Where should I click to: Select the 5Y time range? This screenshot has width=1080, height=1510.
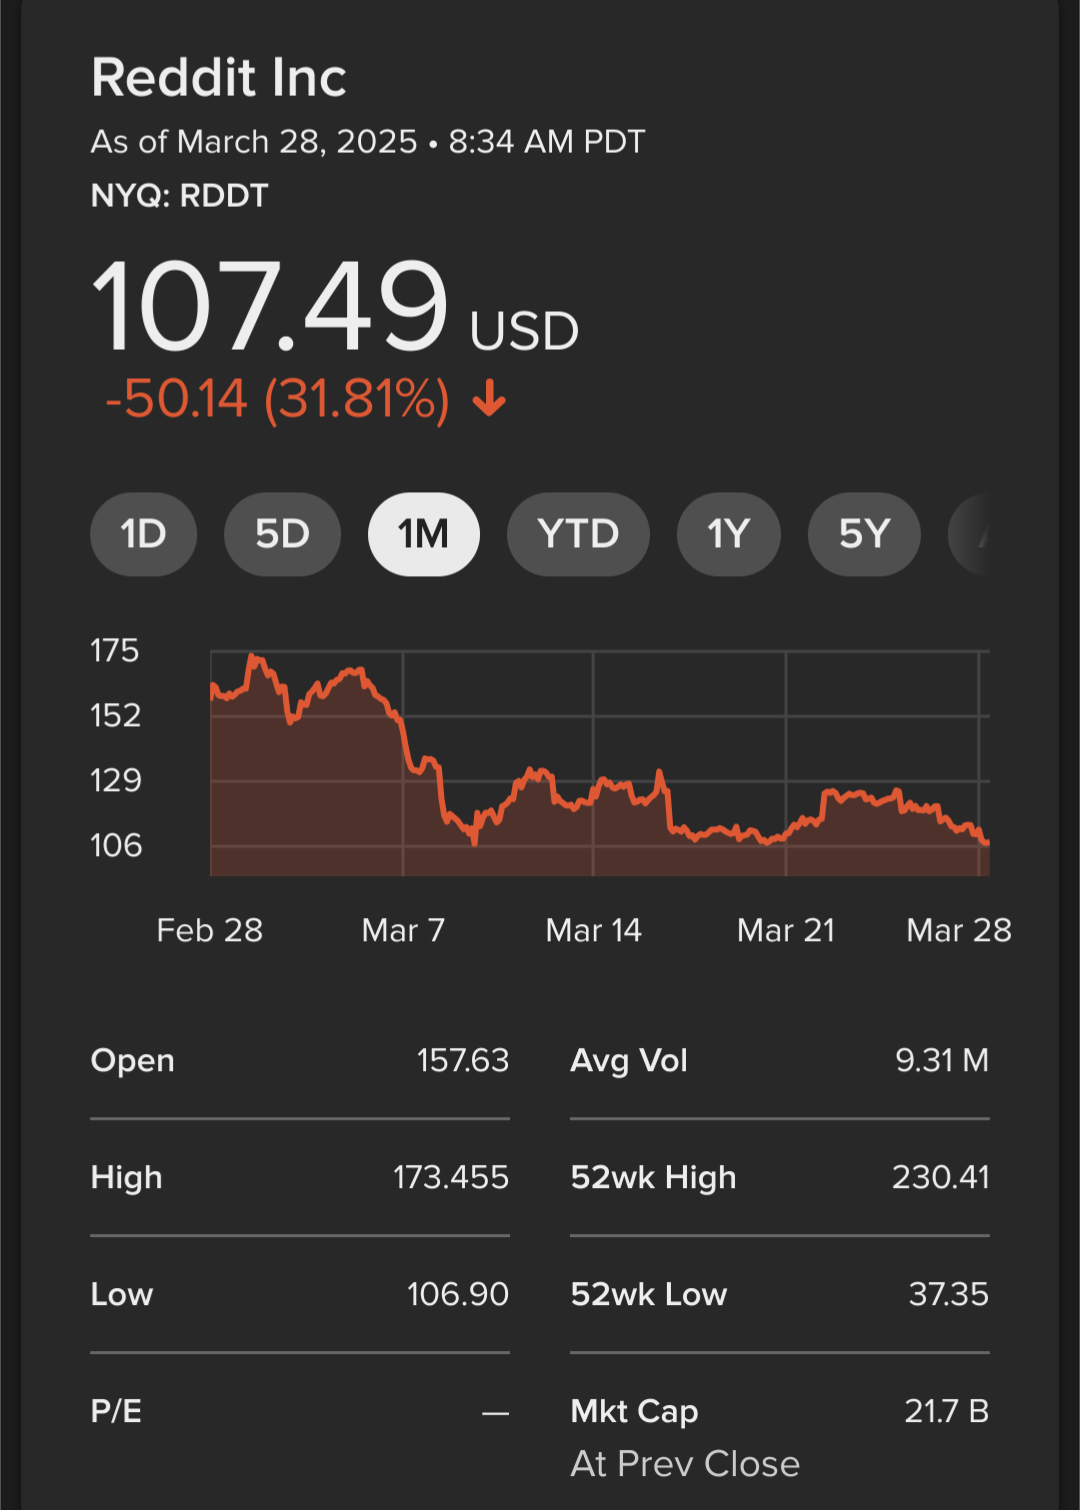[x=864, y=534]
